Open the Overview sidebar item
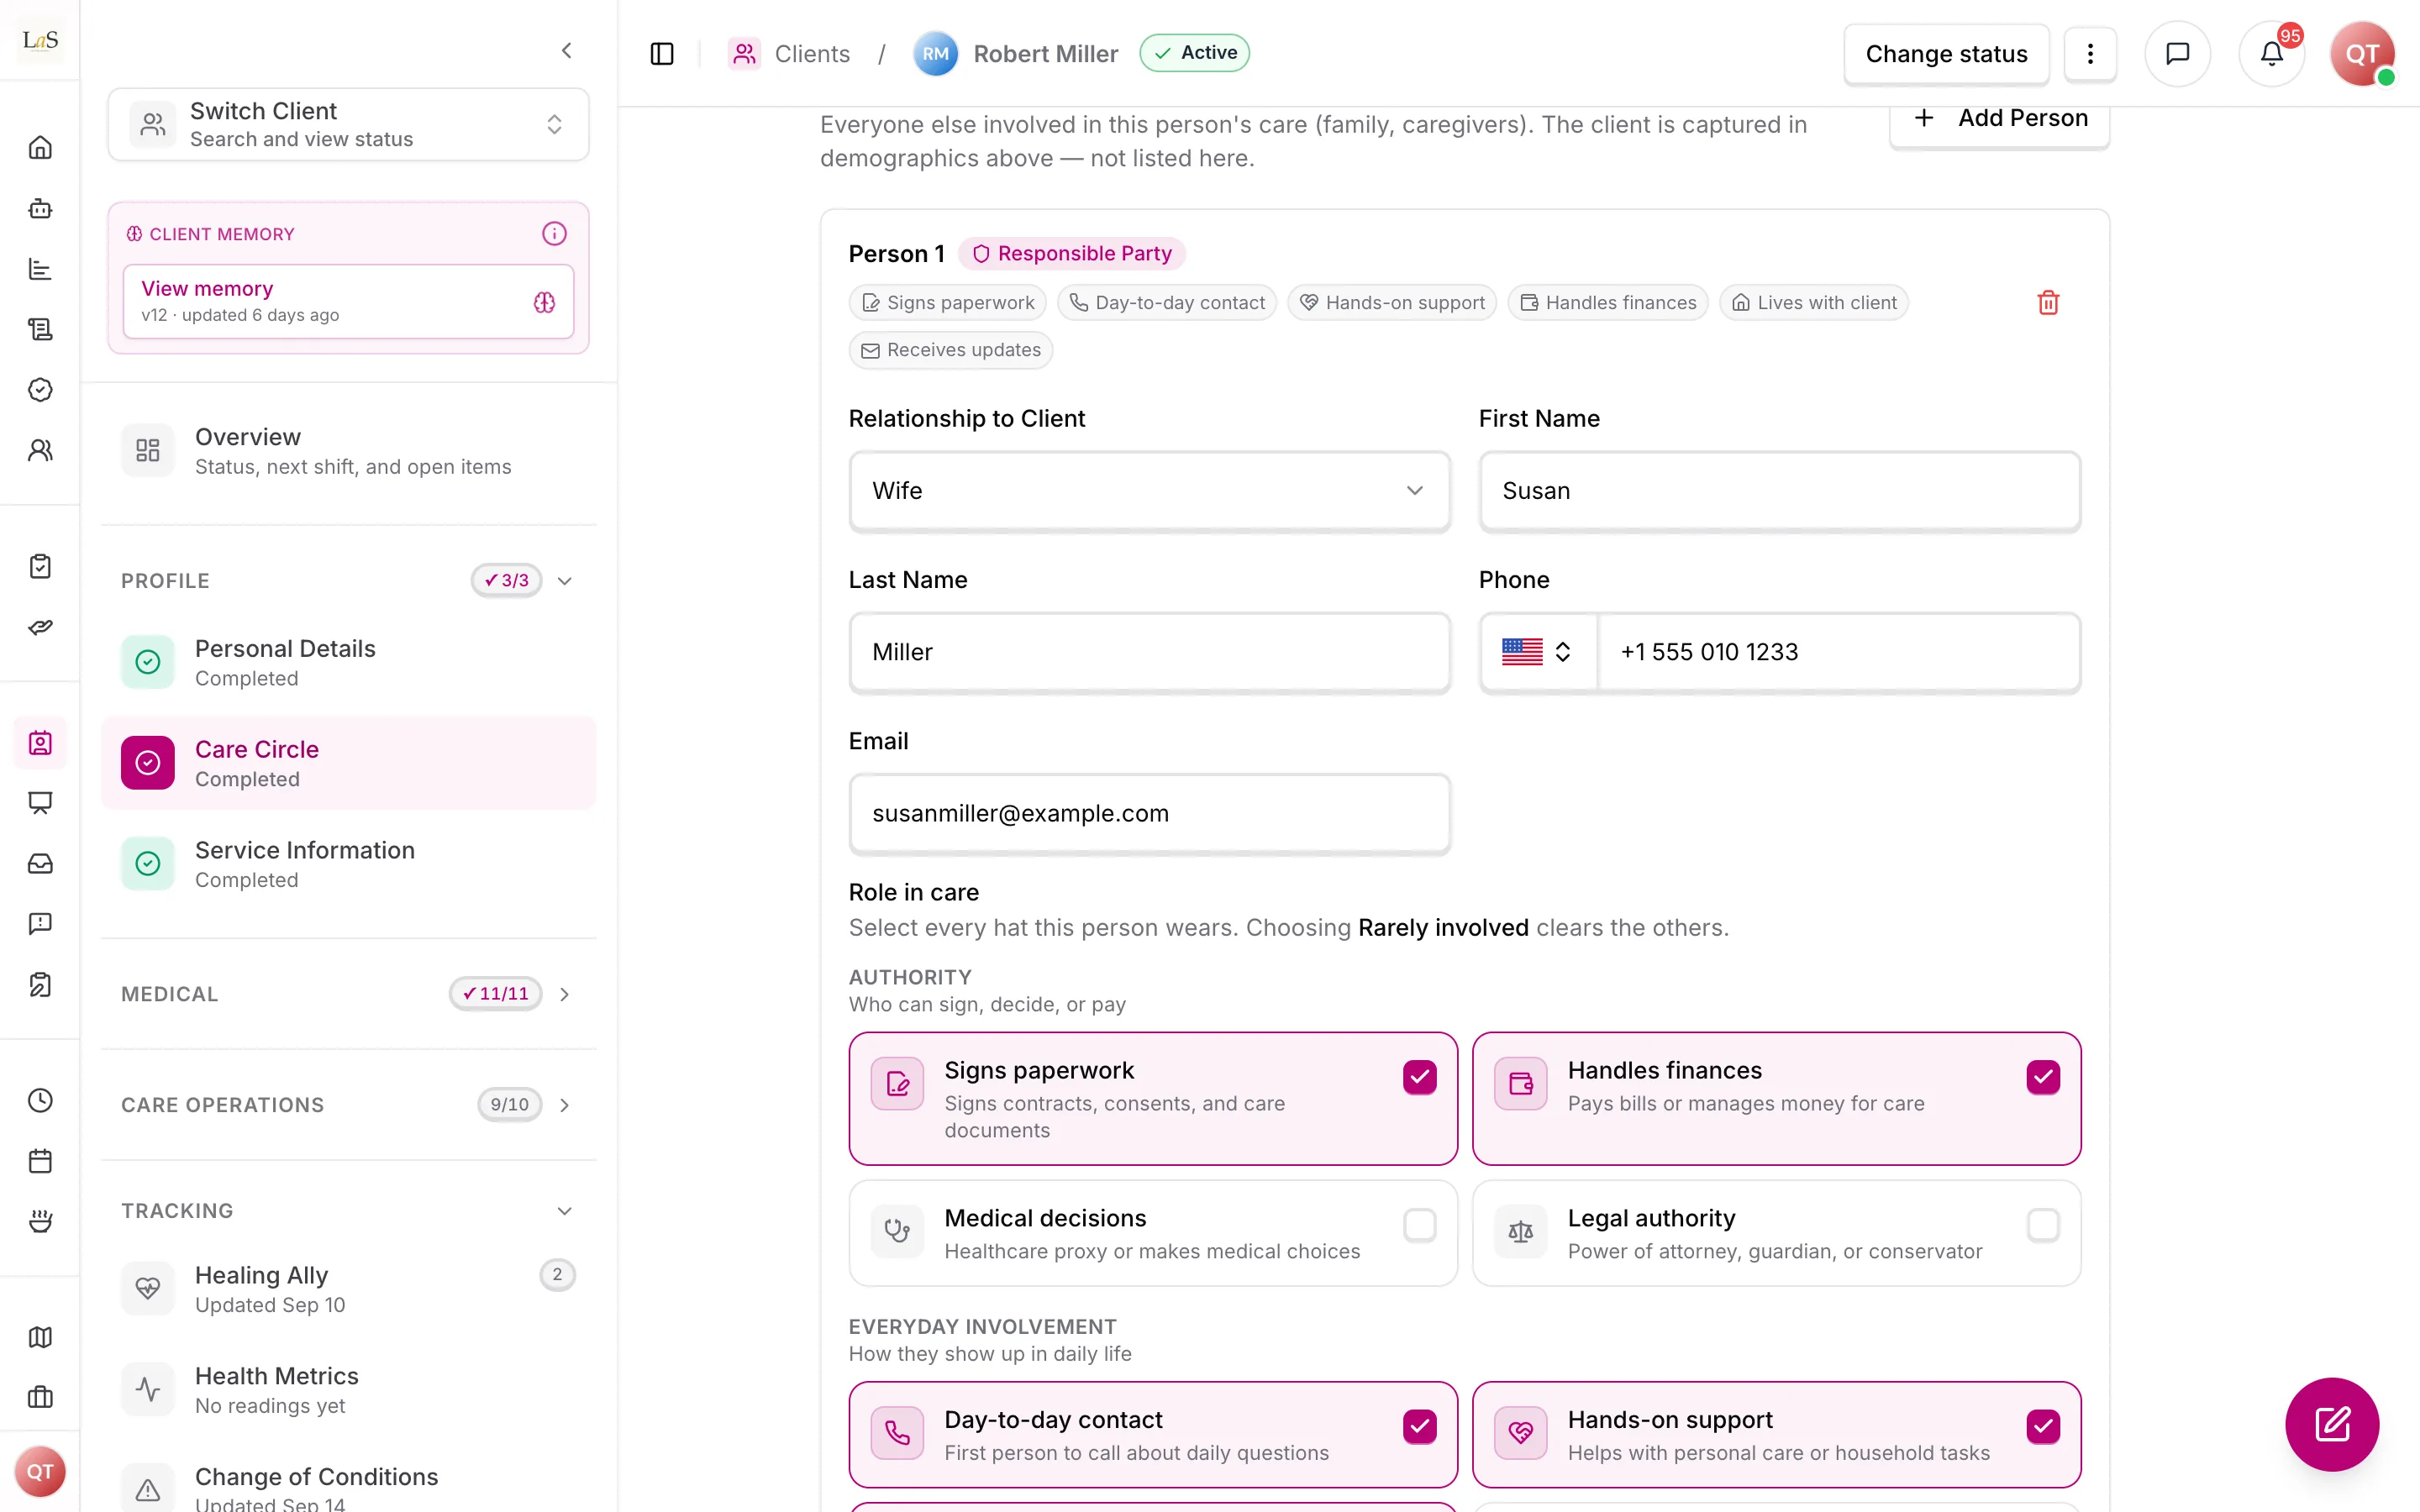 click(348, 451)
